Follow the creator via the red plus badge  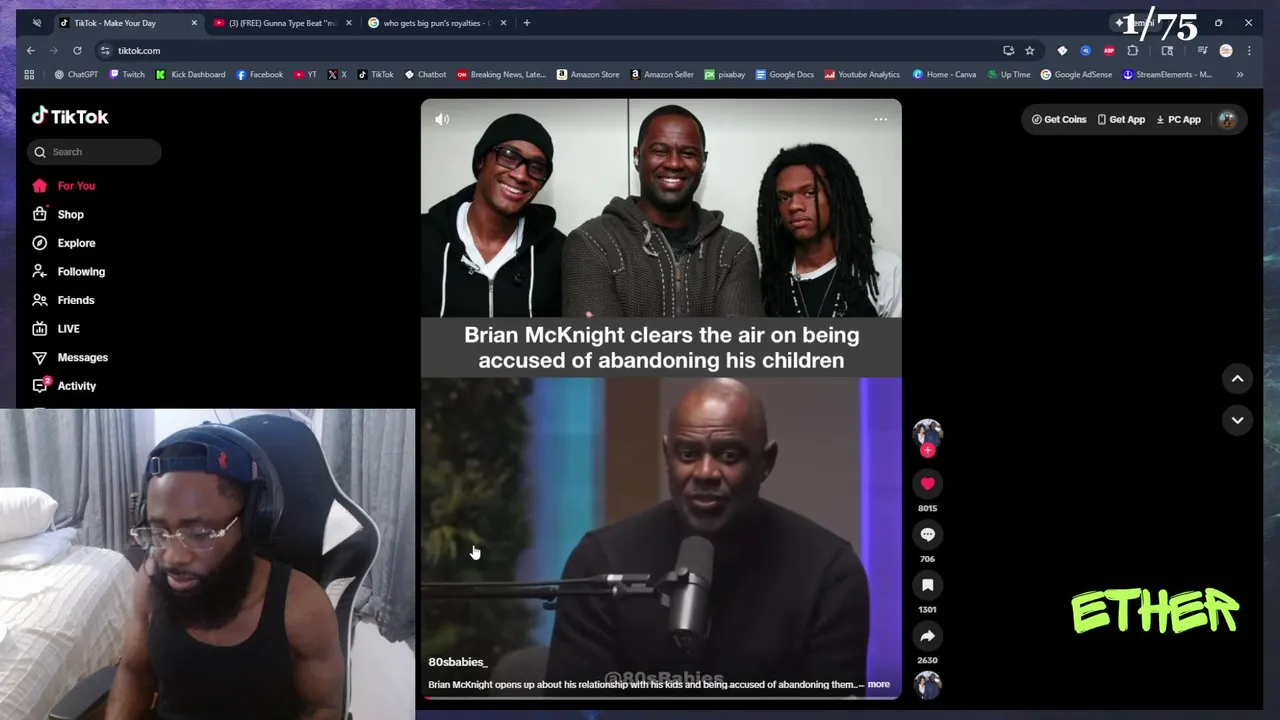927,451
